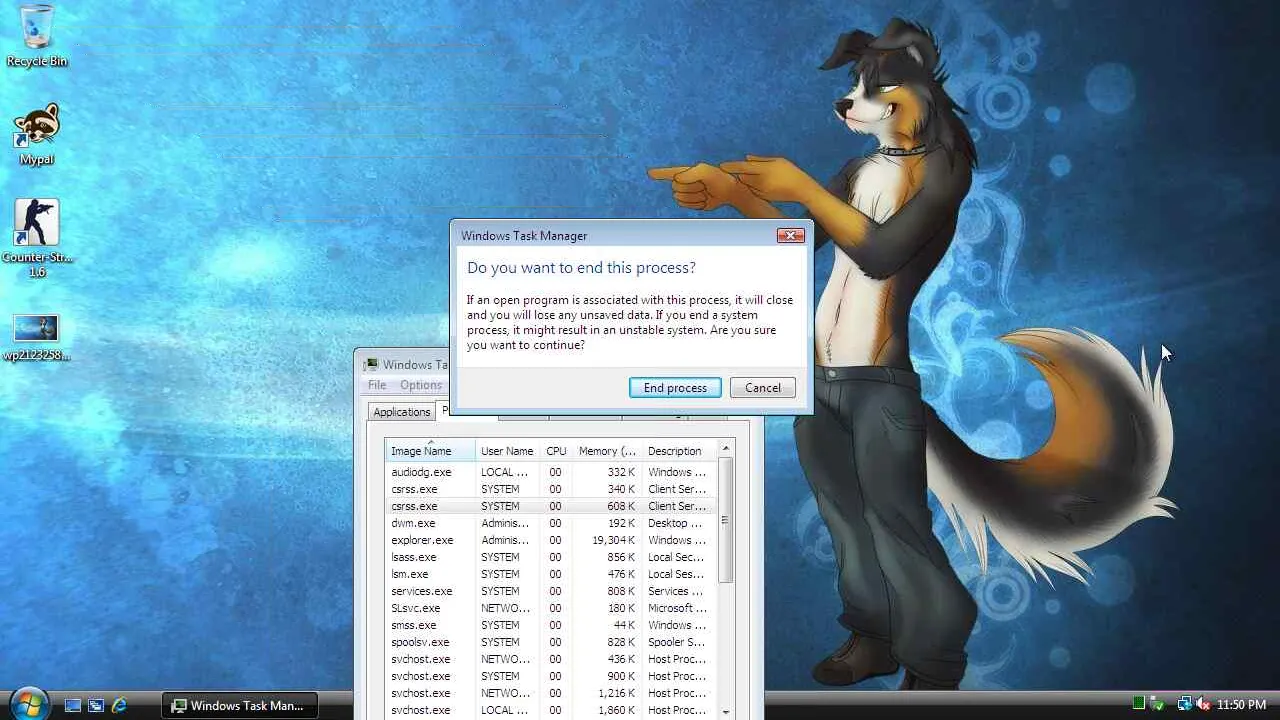Click the 44 K memory value
The height and width of the screenshot is (720, 1280).
tap(624, 625)
